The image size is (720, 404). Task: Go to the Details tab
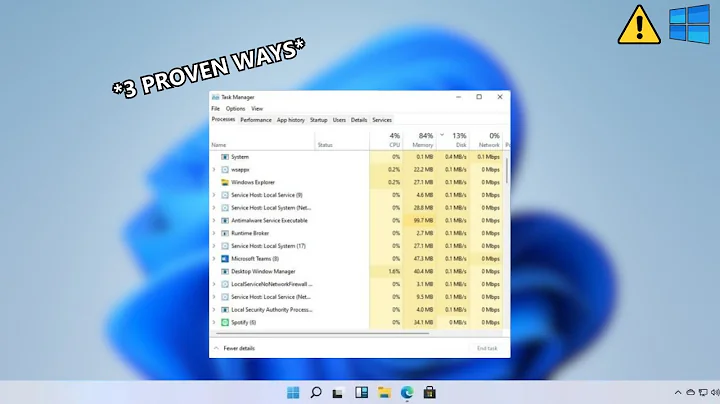tap(359, 120)
